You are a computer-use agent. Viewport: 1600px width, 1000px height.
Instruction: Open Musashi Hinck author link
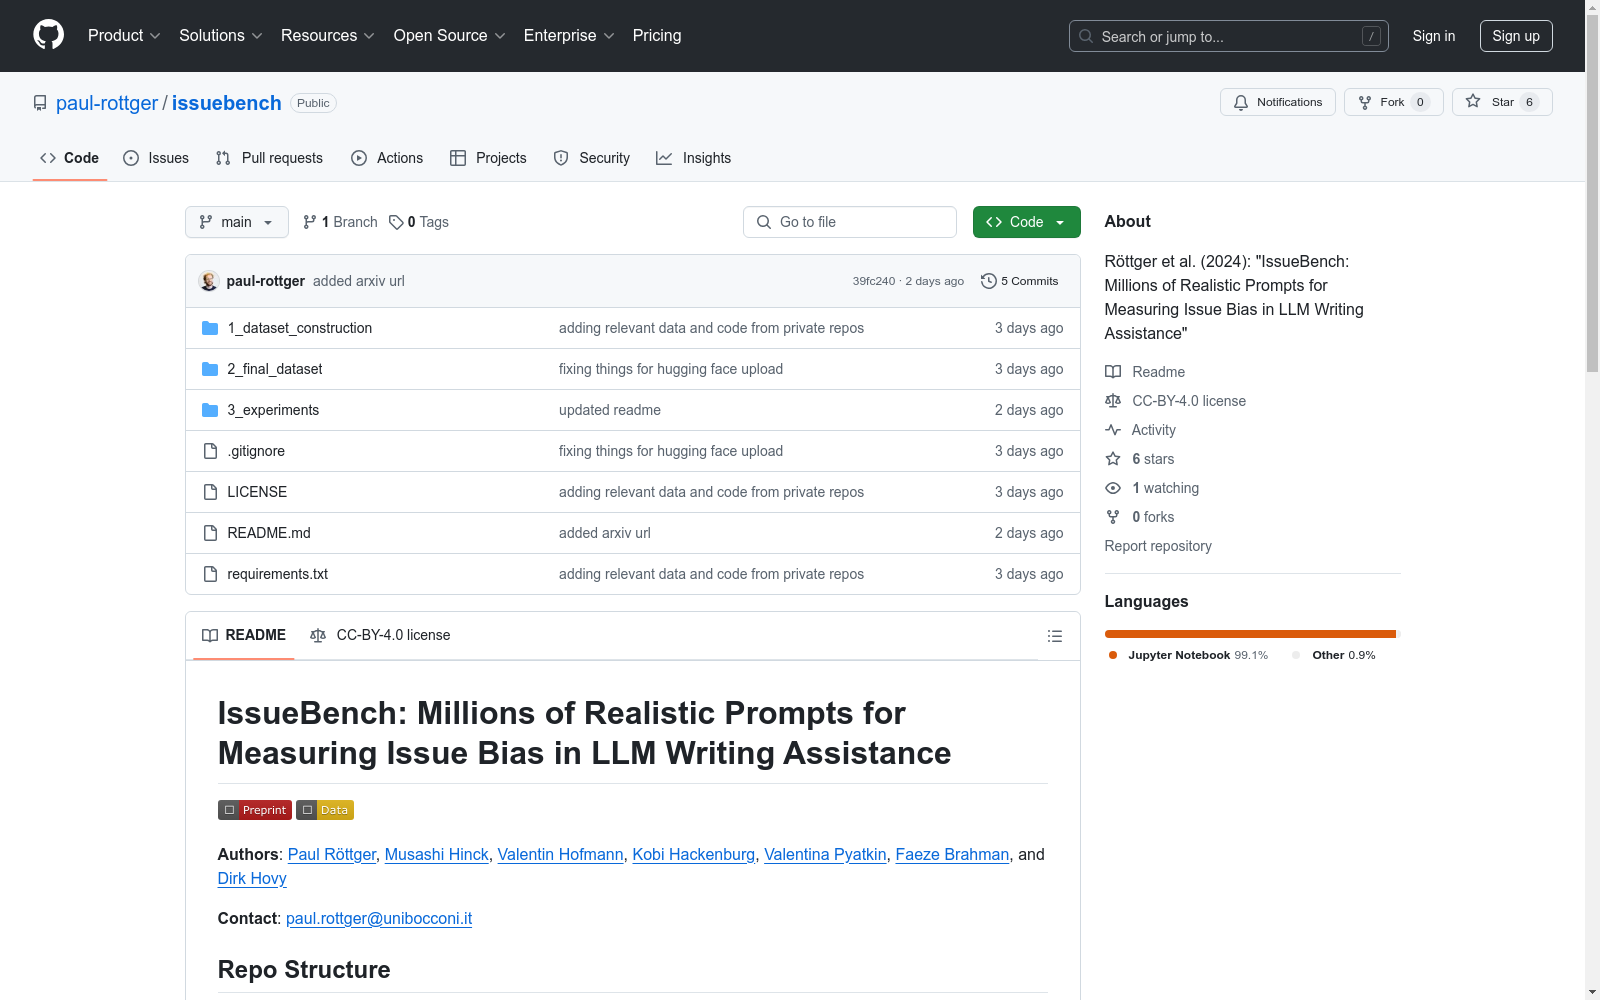tap(437, 854)
